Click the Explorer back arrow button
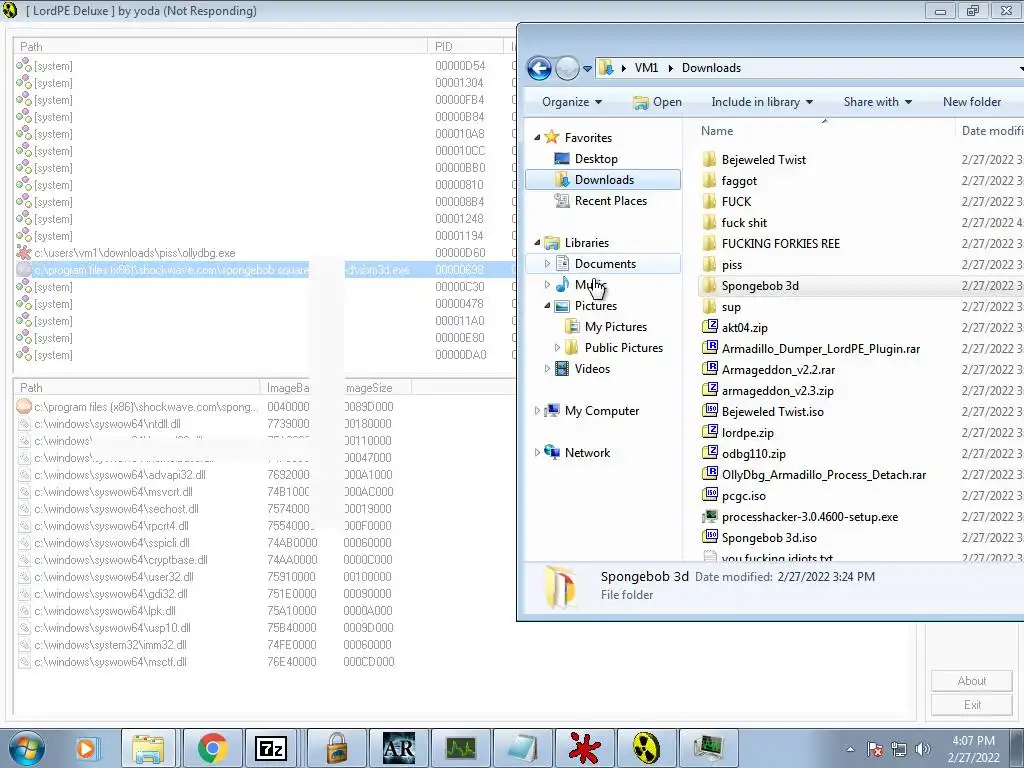This screenshot has width=1024, height=768. tap(539, 68)
